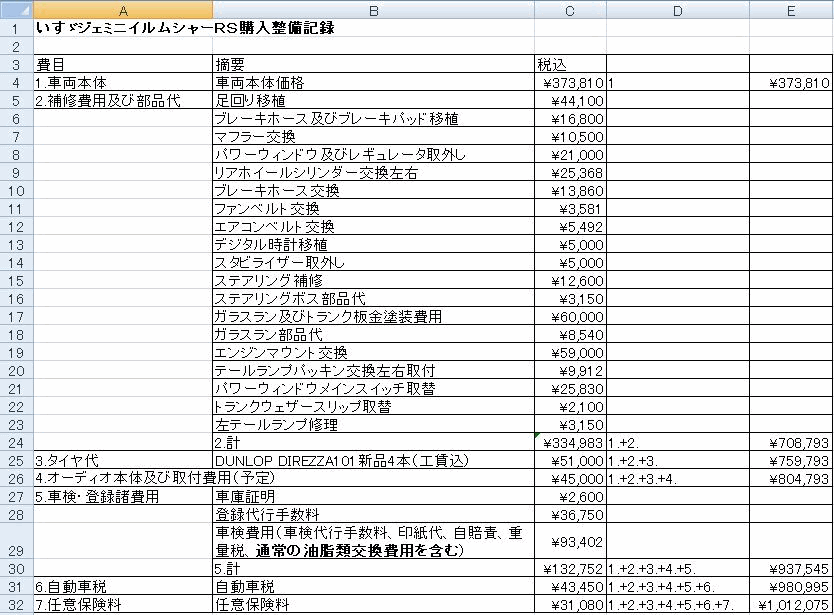The image size is (834, 615).
Task: Select the ¥937,545 cell
Action: point(791,569)
